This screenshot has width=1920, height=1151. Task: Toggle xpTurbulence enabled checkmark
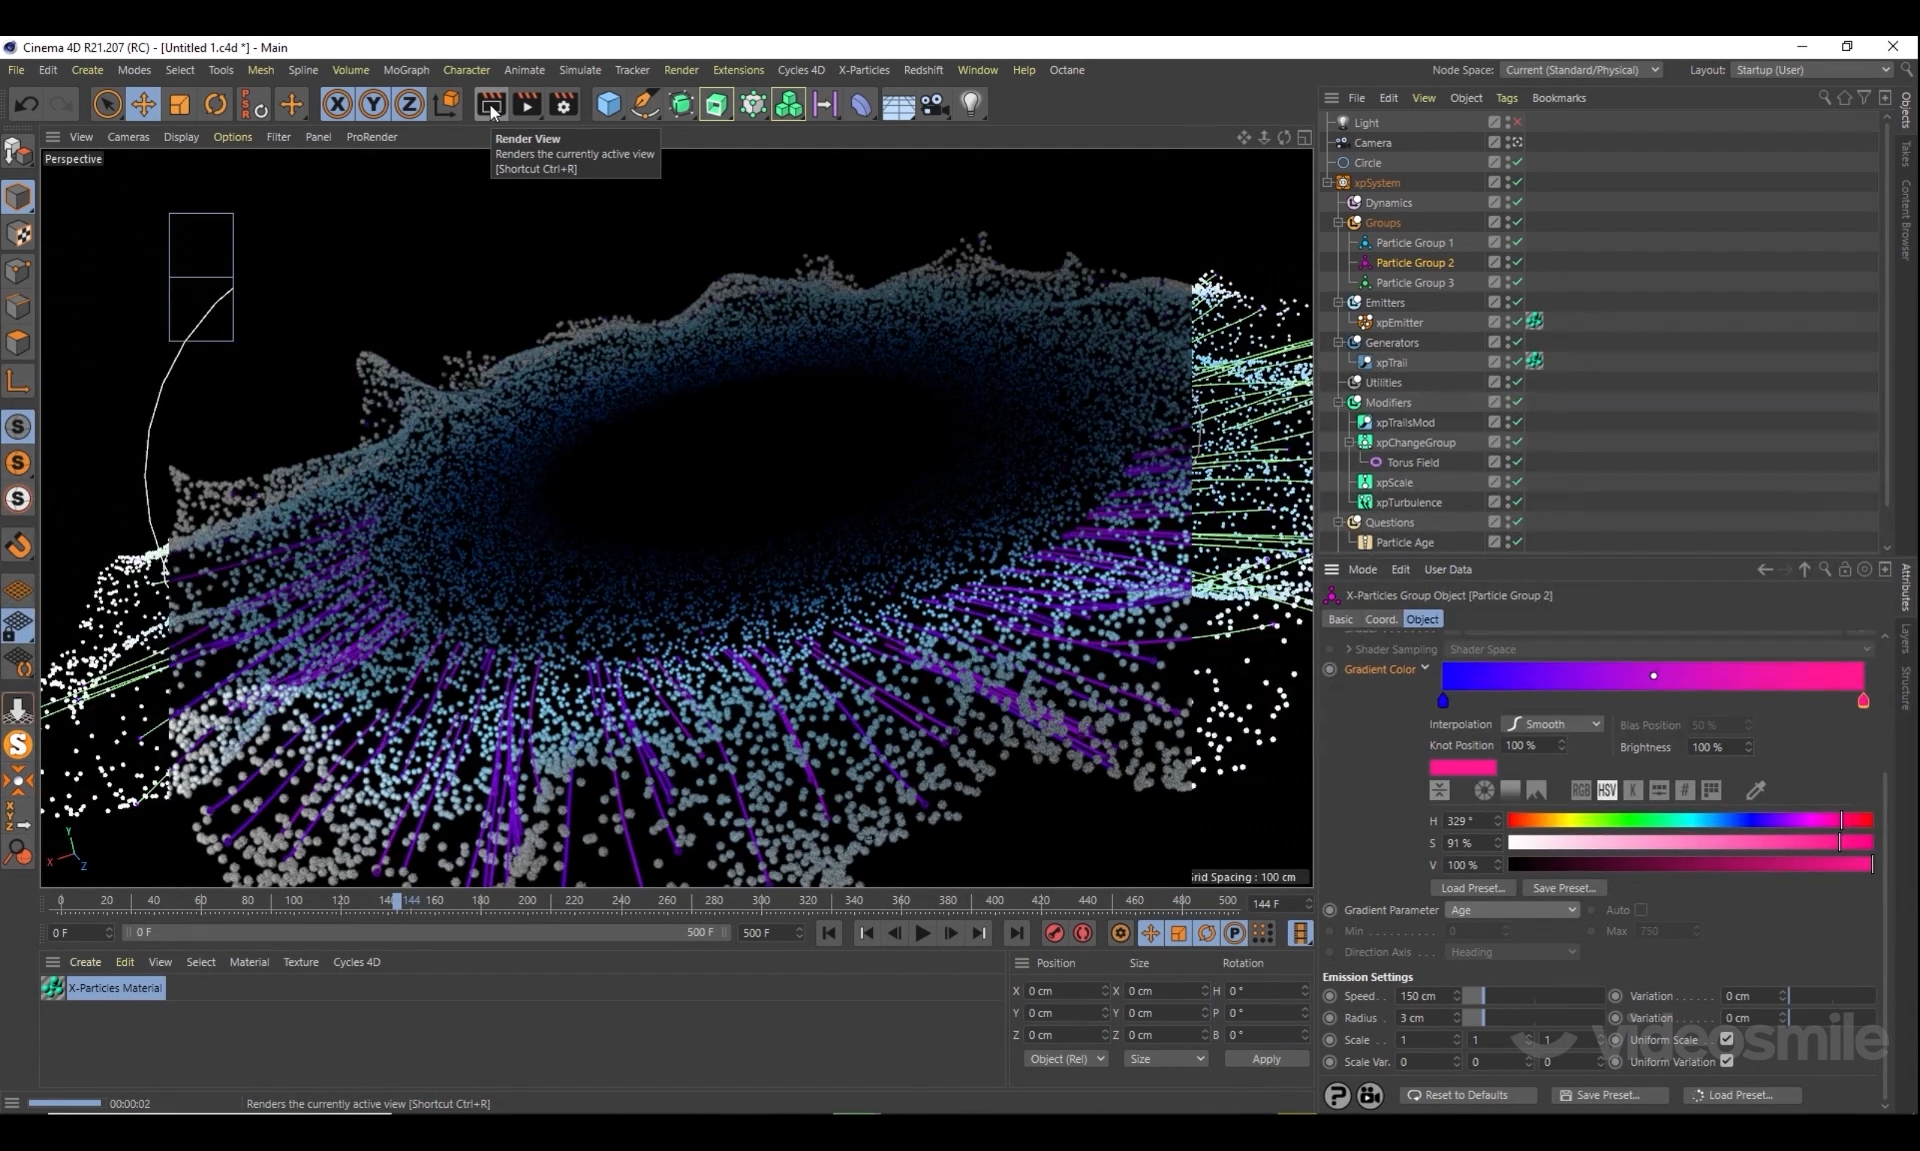(1517, 502)
